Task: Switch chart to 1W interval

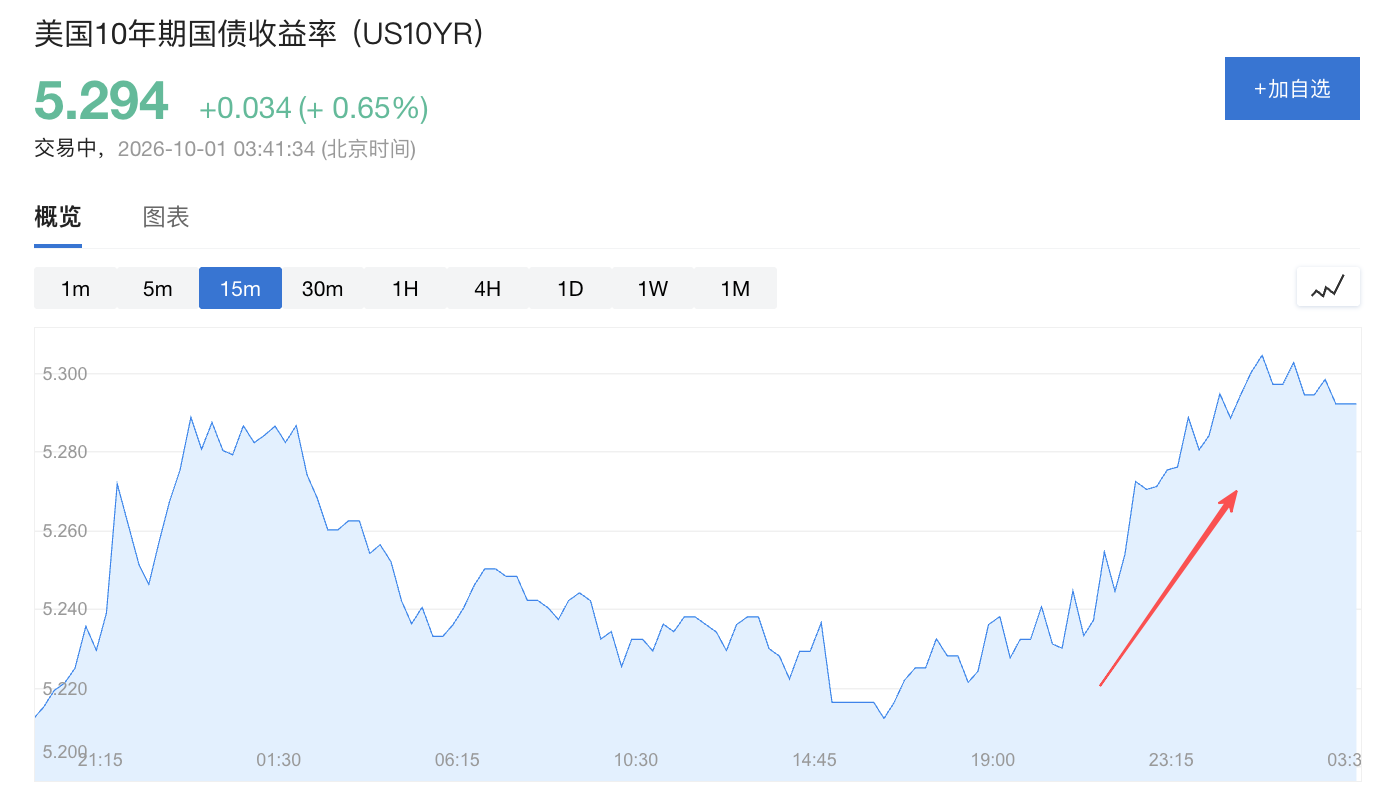Action: (x=652, y=288)
